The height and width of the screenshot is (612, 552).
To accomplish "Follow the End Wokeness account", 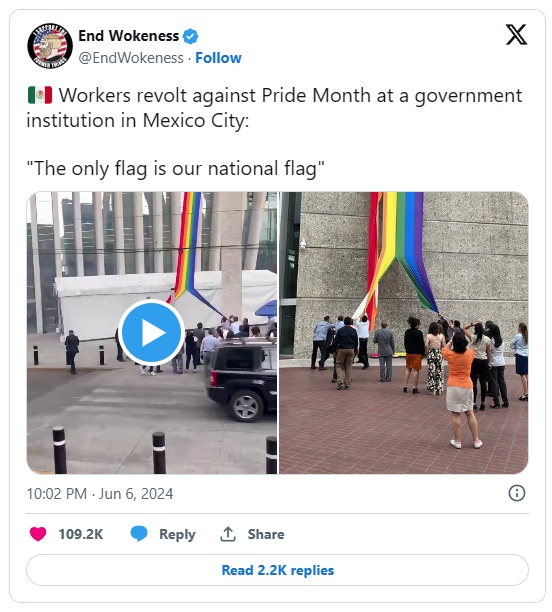I will click(218, 58).
